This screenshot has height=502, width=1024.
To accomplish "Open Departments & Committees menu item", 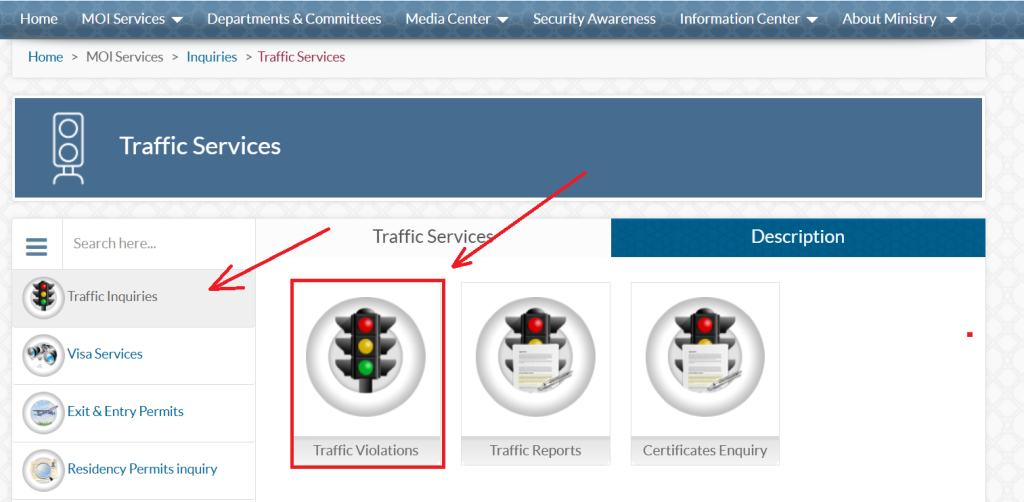I will [294, 19].
